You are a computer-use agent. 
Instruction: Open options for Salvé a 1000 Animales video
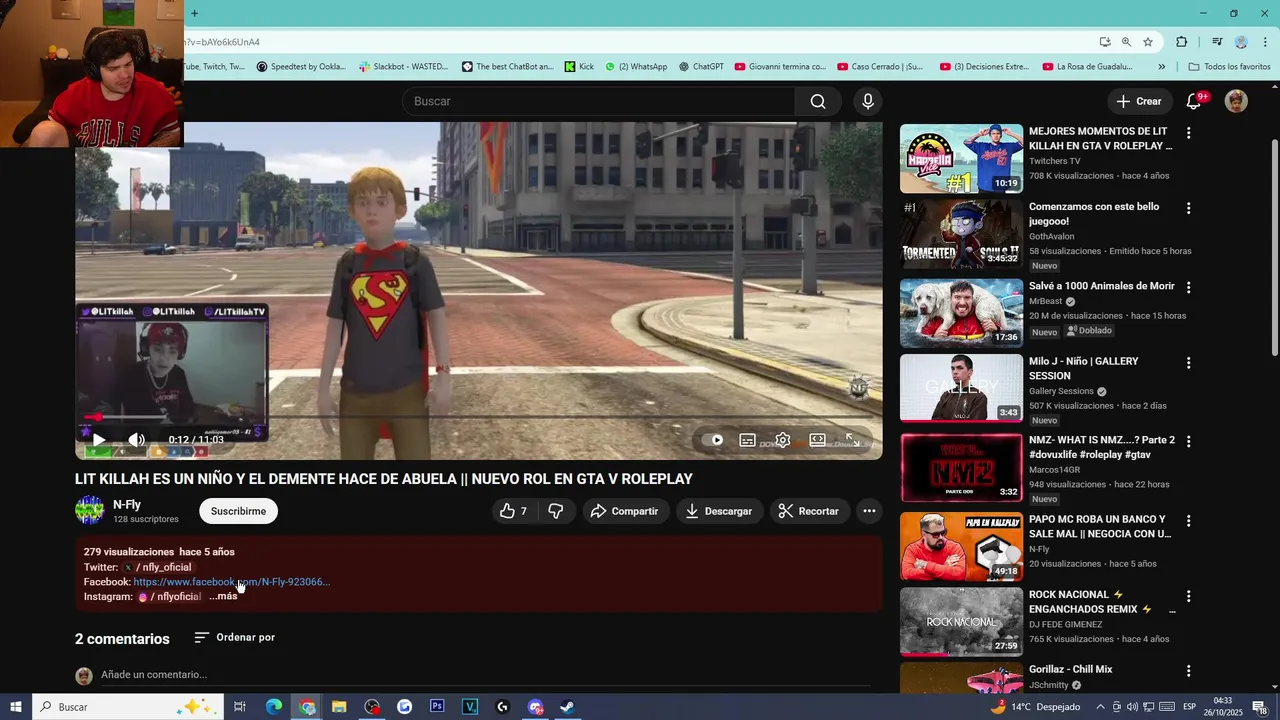[1188, 287]
